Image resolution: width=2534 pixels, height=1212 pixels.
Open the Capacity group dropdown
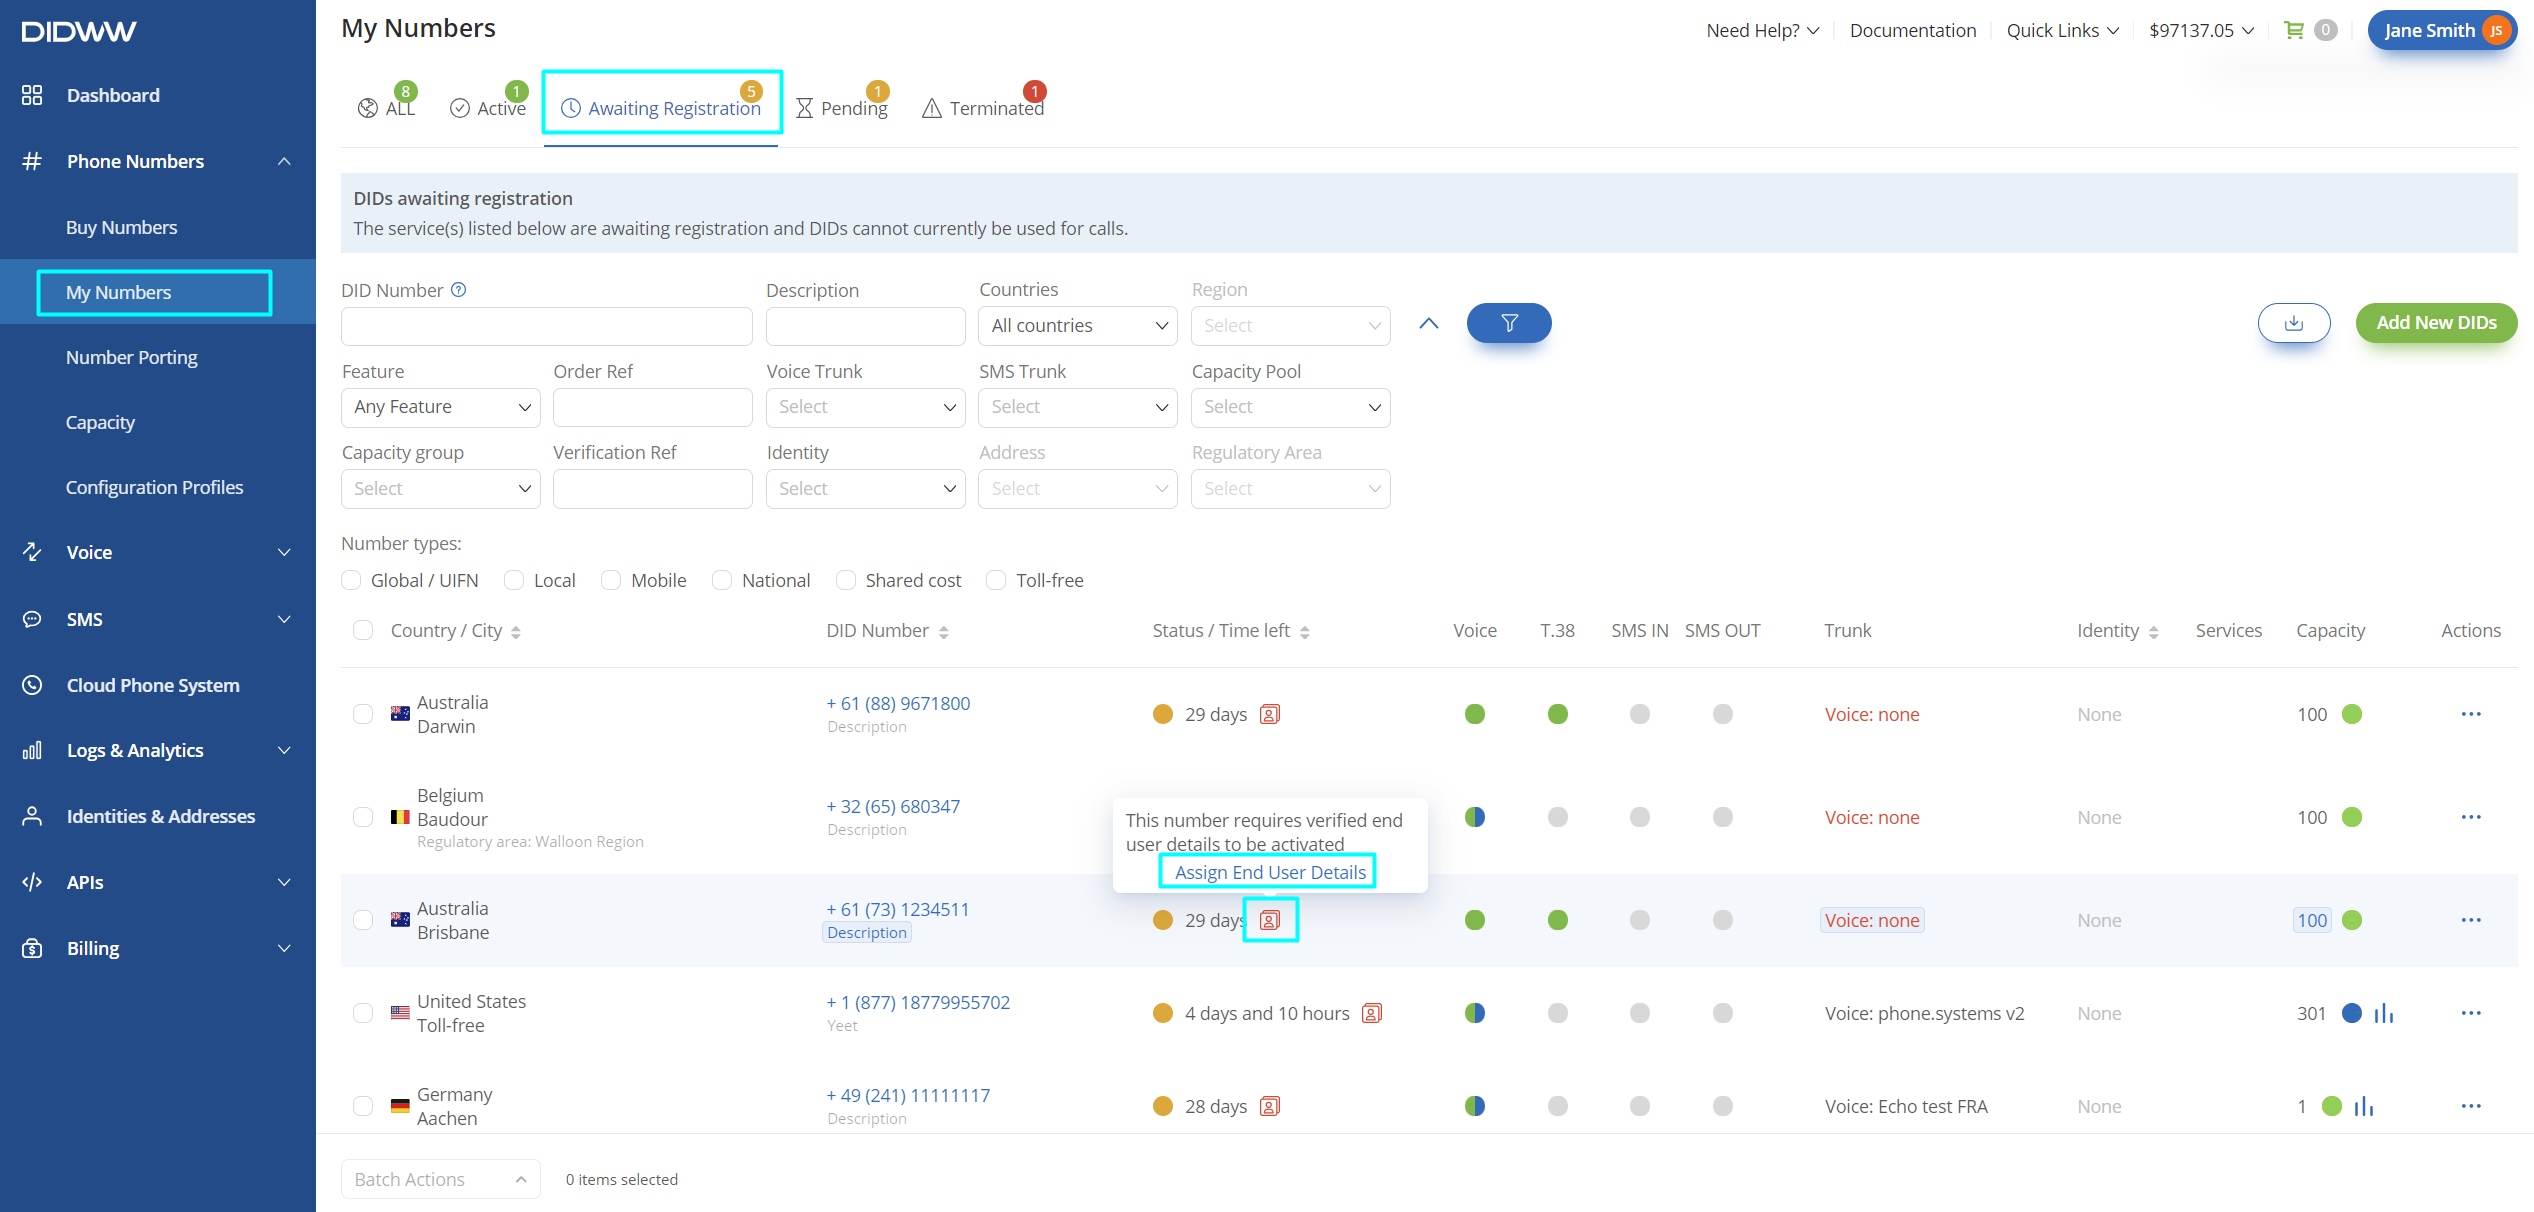tap(441, 489)
